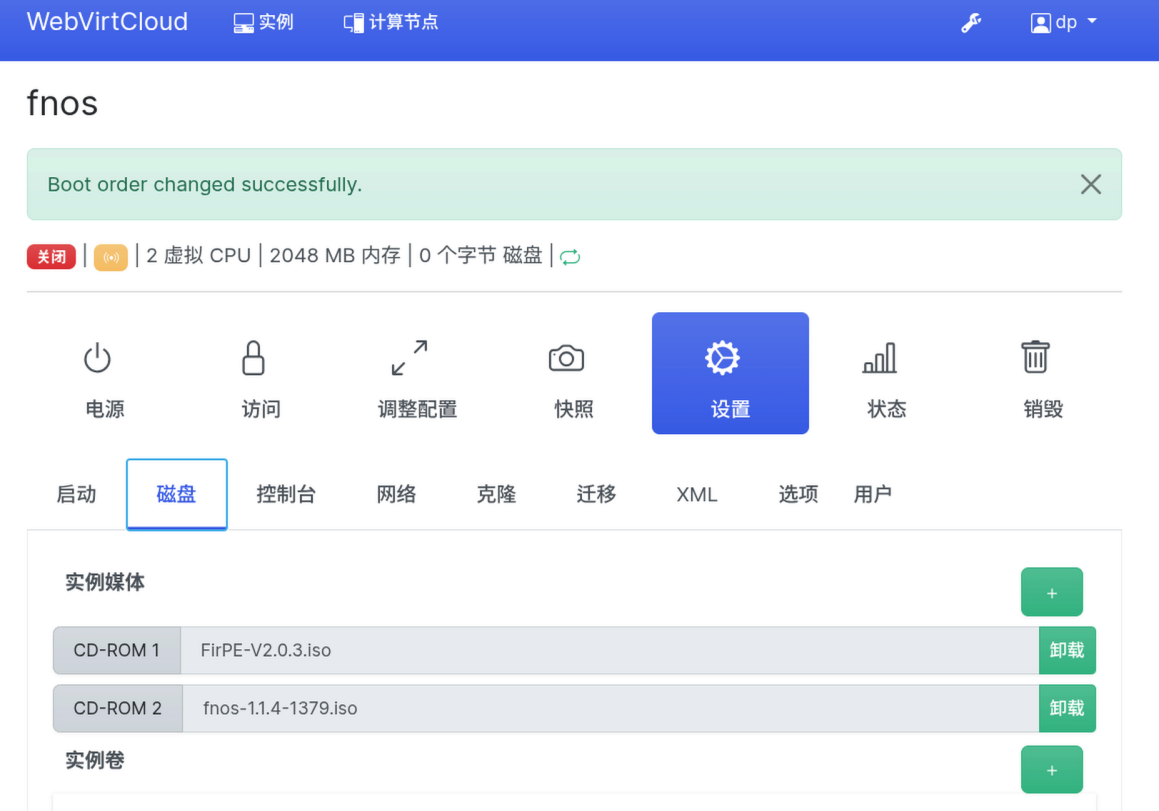Click the green refresh arrows icon

[x=570, y=257]
